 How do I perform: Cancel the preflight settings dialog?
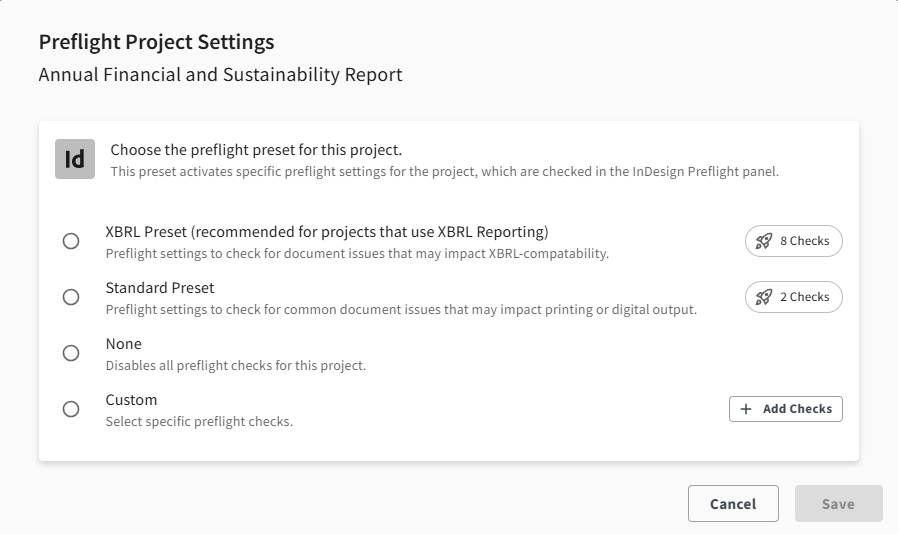[x=733, y=504]
